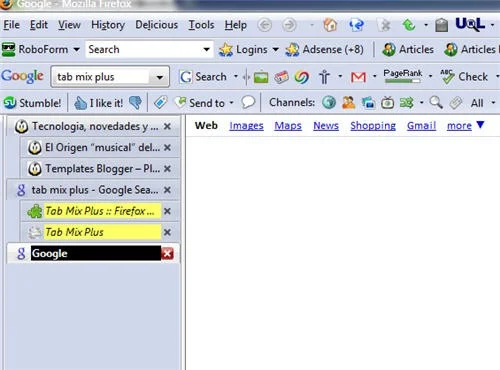Screen dimensions: 500x370
Task: Close the Templates Blogger tab
Action: tap(167, 169)
